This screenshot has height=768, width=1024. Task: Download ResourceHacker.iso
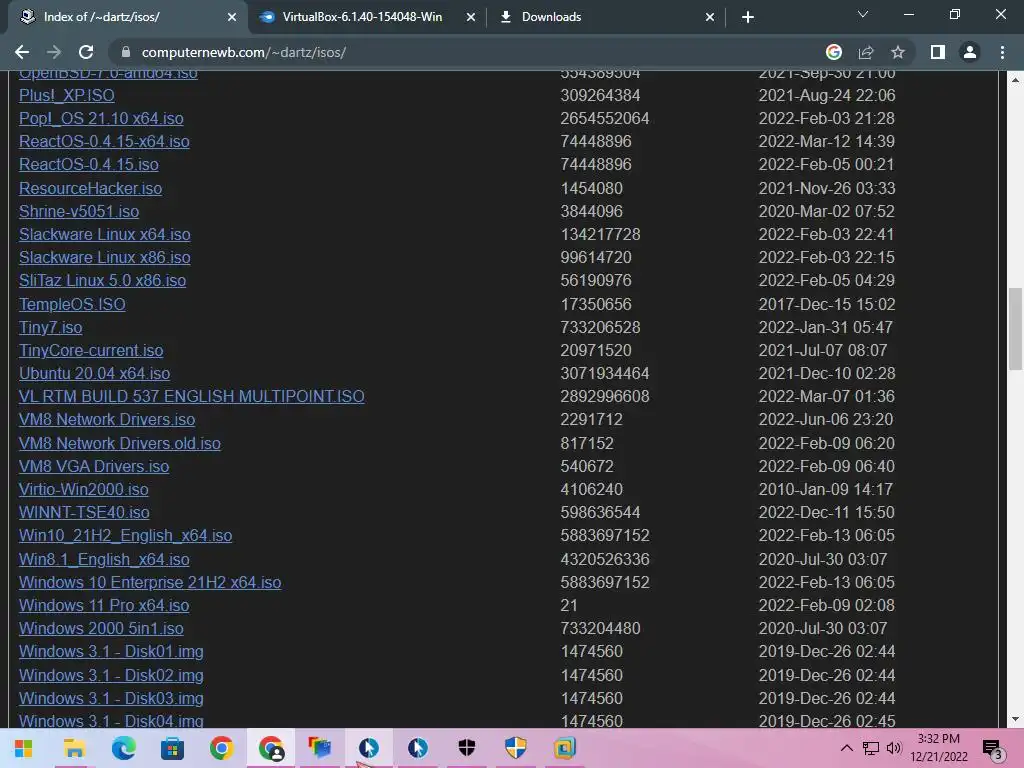coord(91,188)
